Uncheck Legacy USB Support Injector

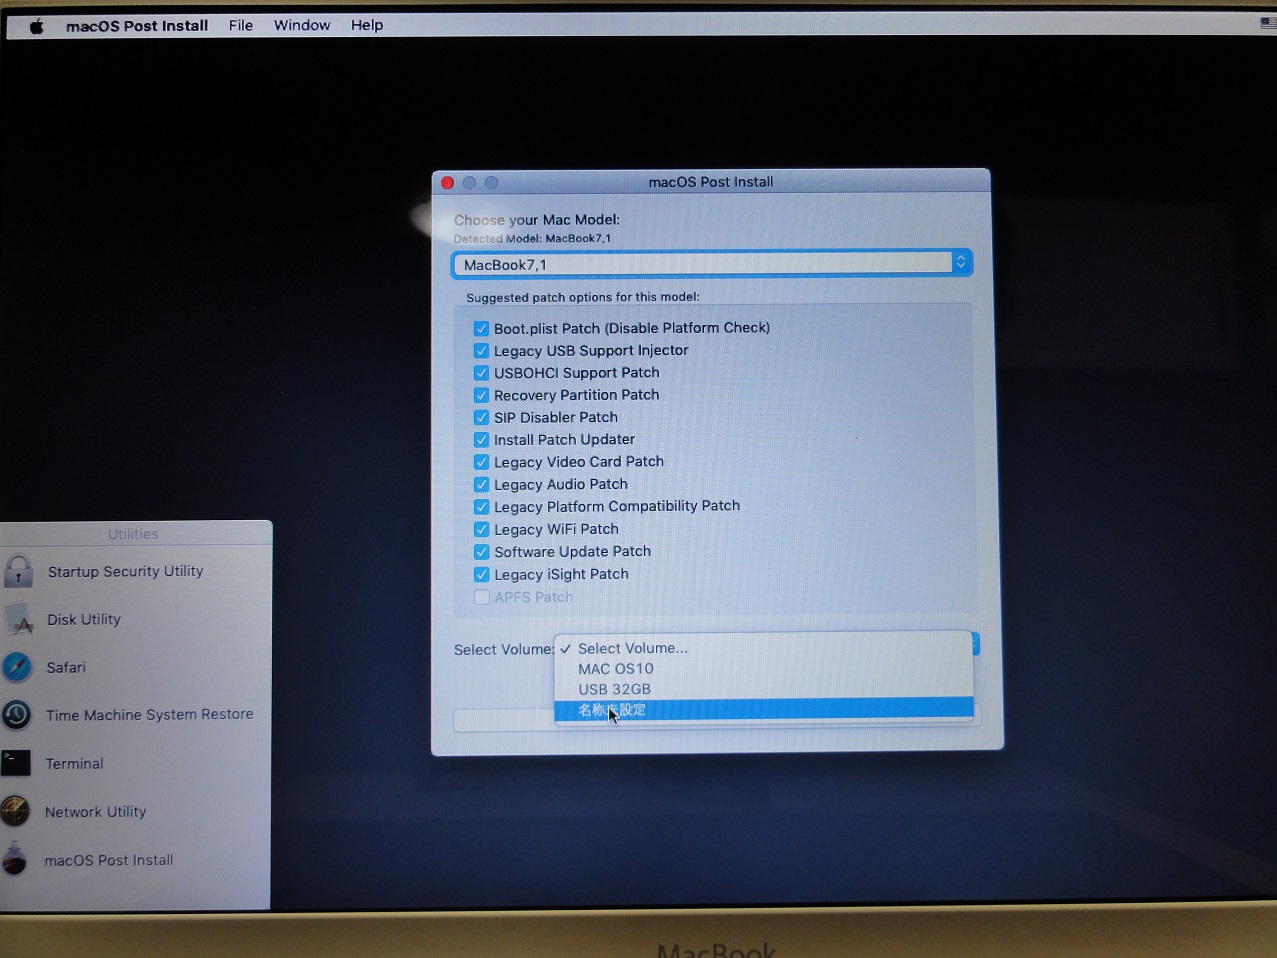point(481,350)
